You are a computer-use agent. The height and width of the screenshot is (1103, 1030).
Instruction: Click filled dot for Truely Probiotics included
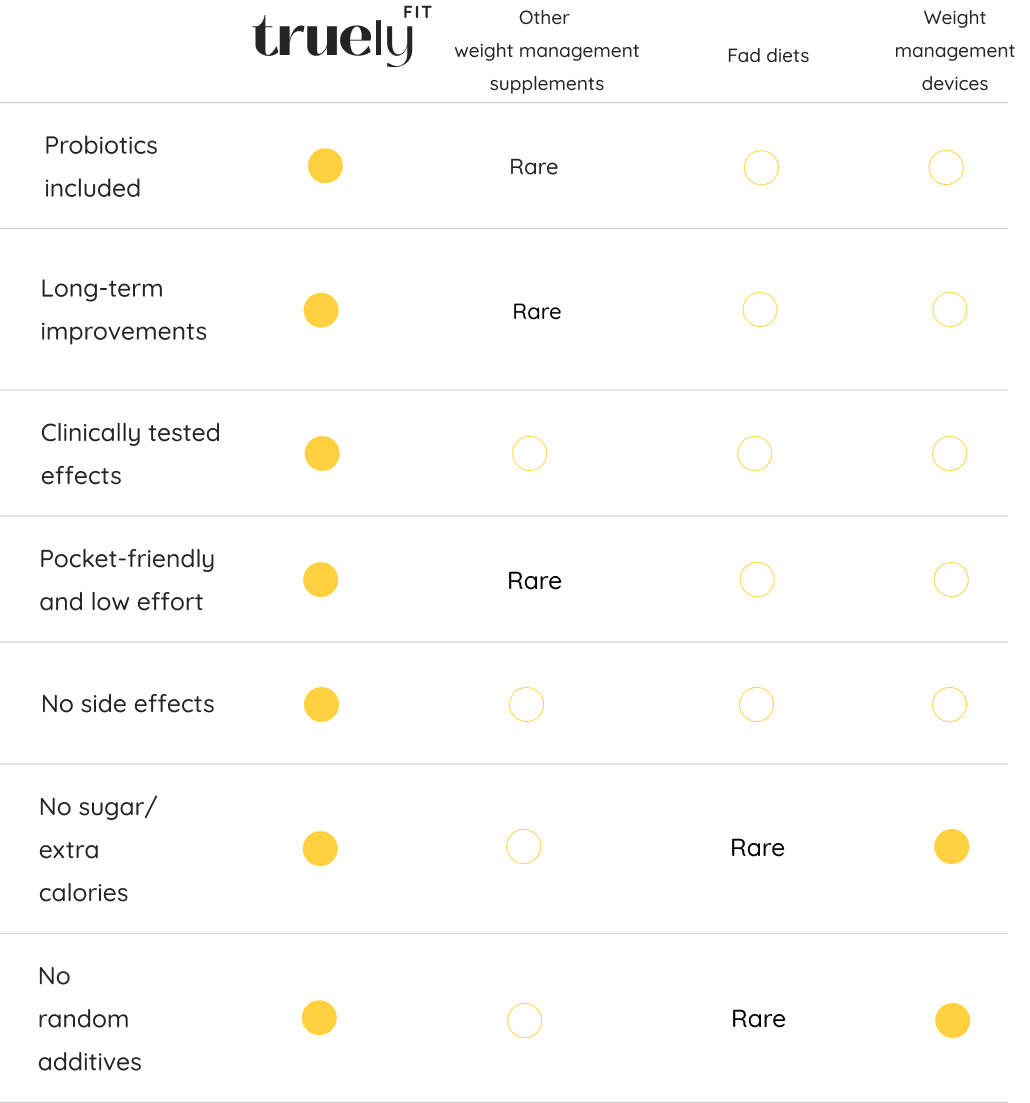pos(325,166)
